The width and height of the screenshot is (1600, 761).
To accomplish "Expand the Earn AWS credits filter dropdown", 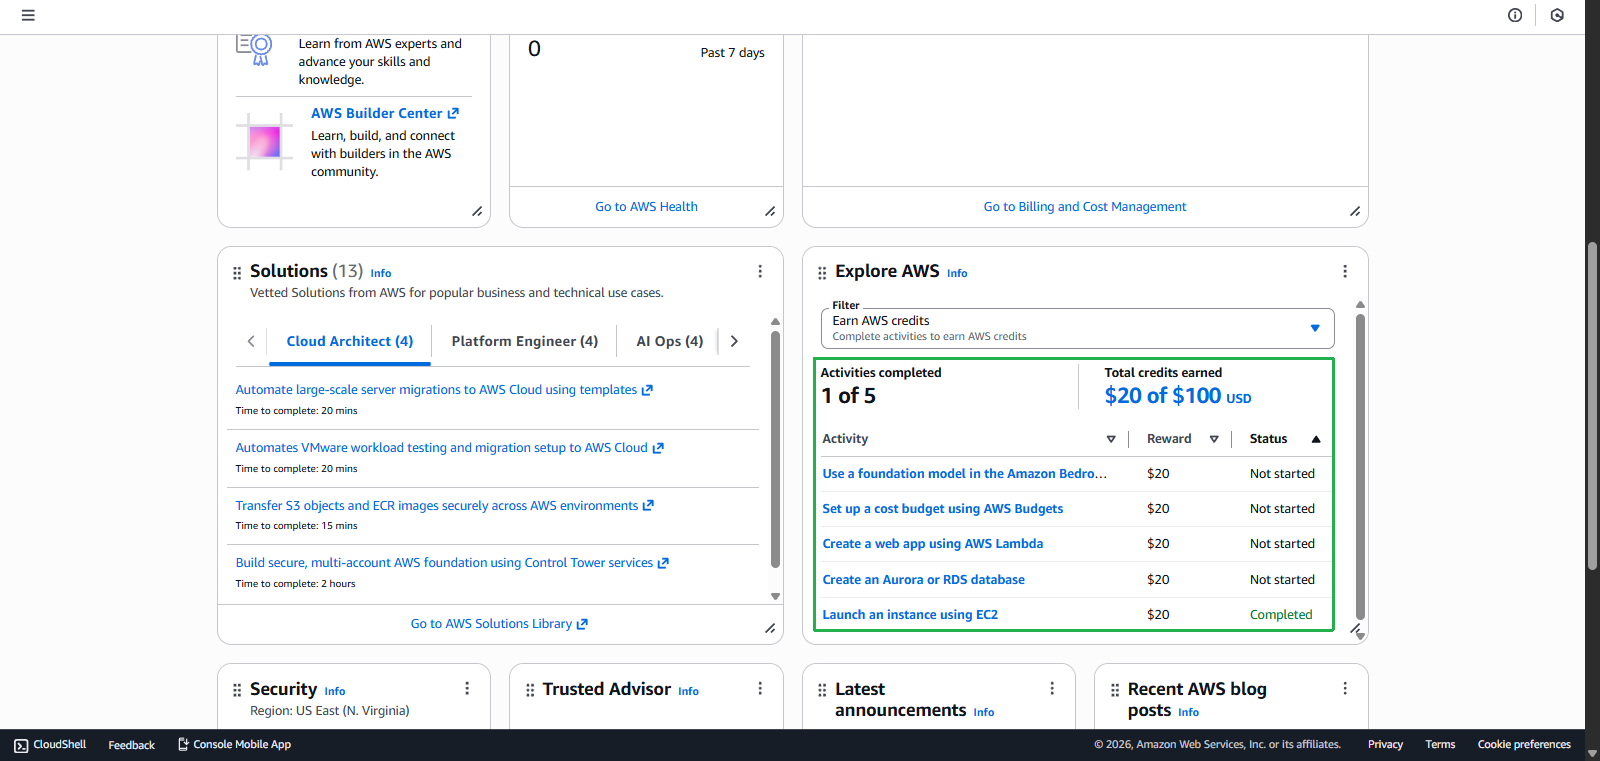I will [x=1315, y=328].
